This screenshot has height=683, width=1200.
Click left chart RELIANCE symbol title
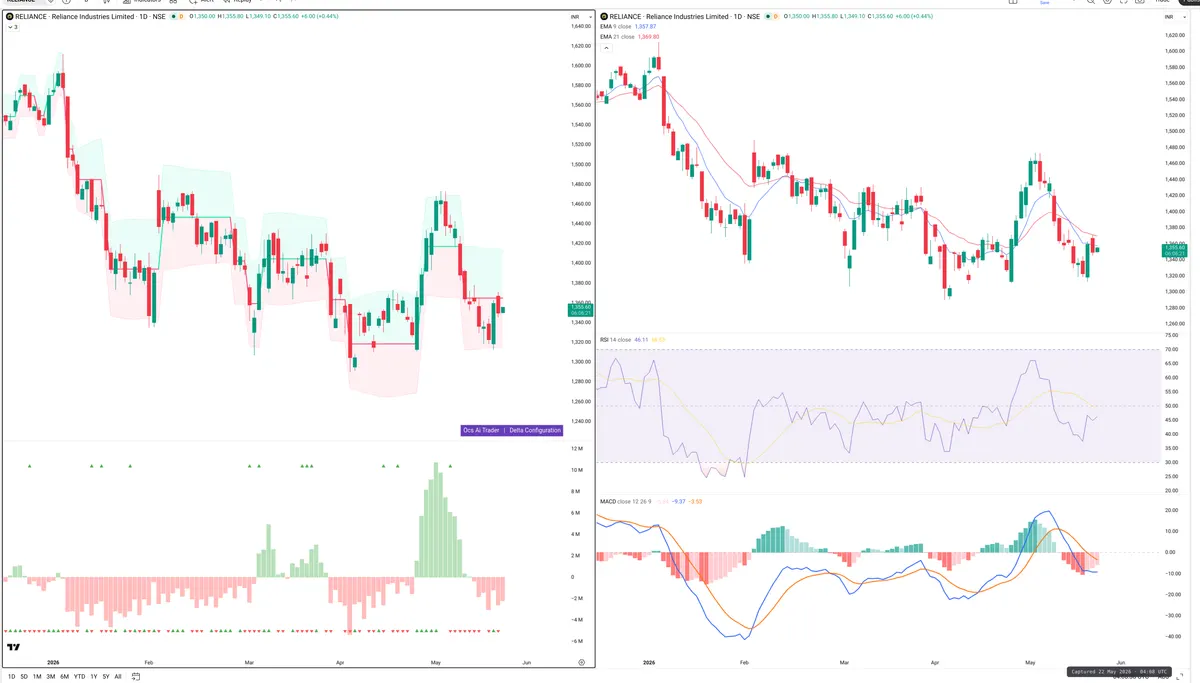point(90,16)
